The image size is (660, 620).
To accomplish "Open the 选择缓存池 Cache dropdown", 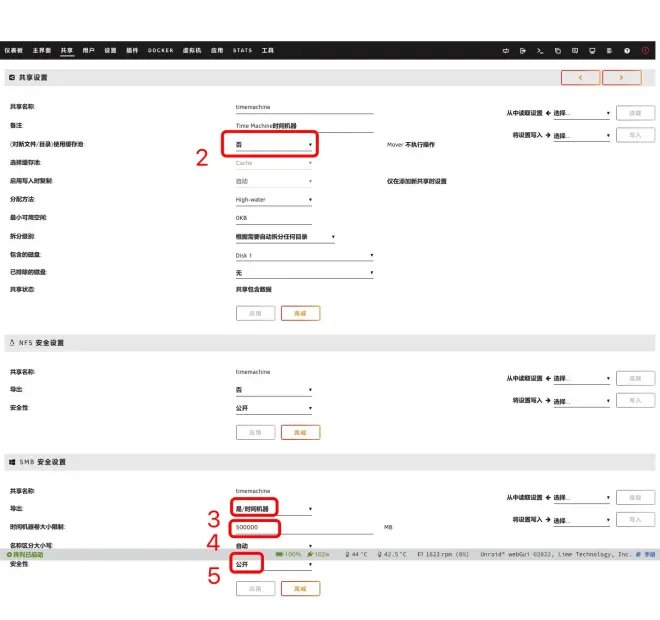I will (274, 163).
